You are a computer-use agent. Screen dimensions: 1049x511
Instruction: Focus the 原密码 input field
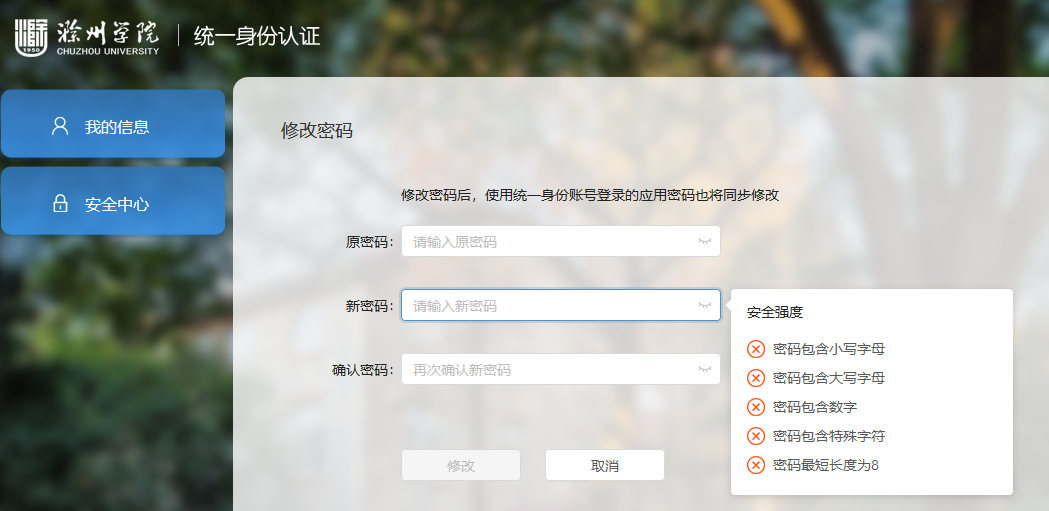click(x=561, y=241)
